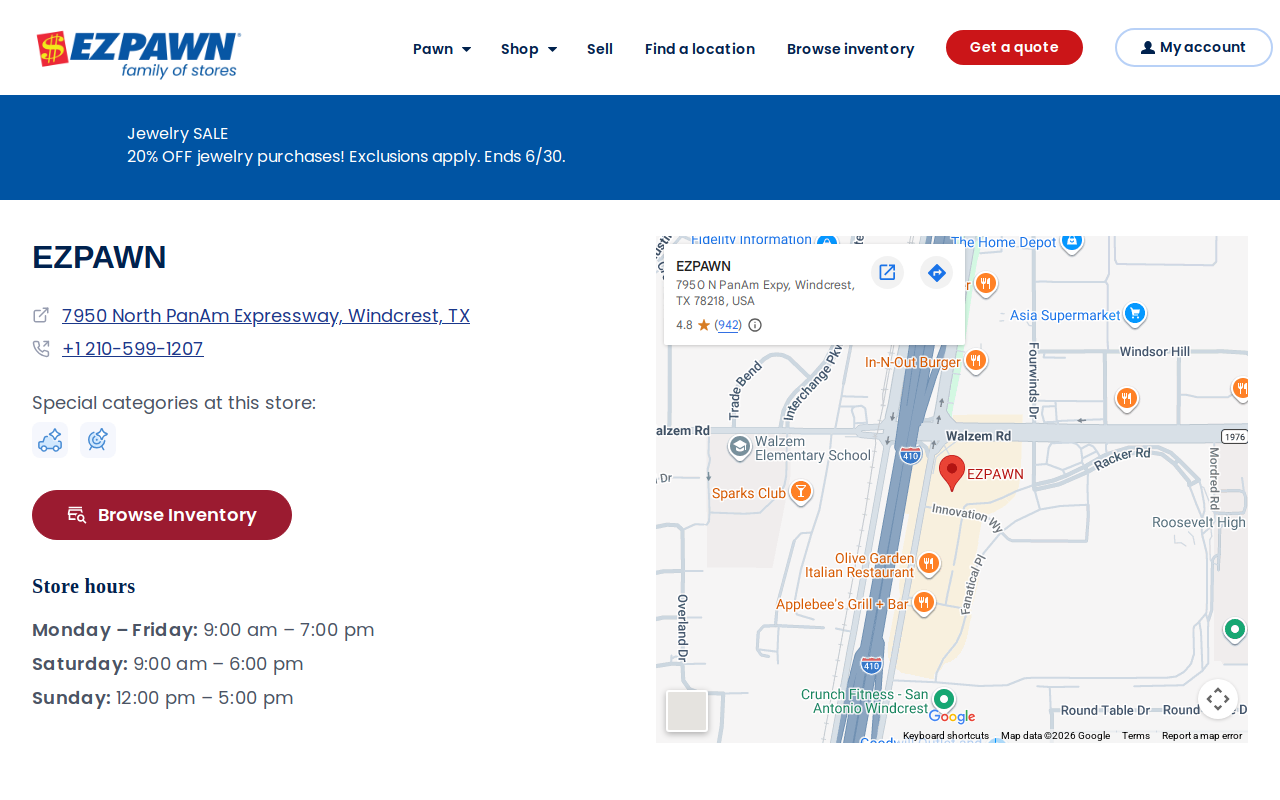The width and height of the screenshot is (1280, 800).
Task: Expand the Shop dropdown menu
Action: 529,49
